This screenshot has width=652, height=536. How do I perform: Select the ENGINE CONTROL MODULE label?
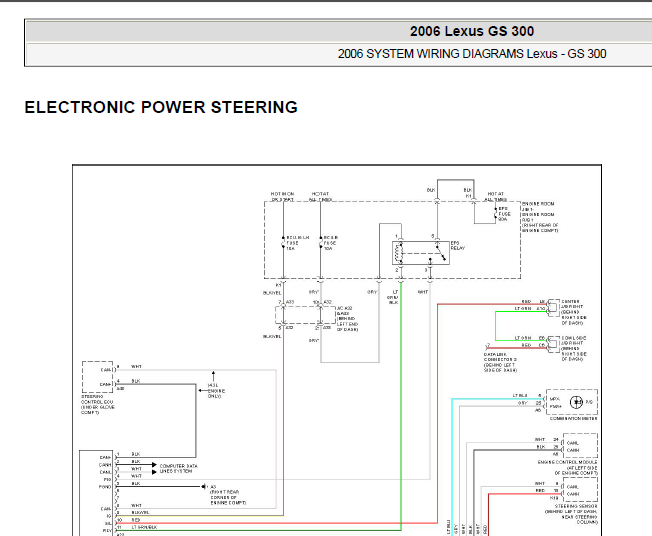(x=568, y=467)
